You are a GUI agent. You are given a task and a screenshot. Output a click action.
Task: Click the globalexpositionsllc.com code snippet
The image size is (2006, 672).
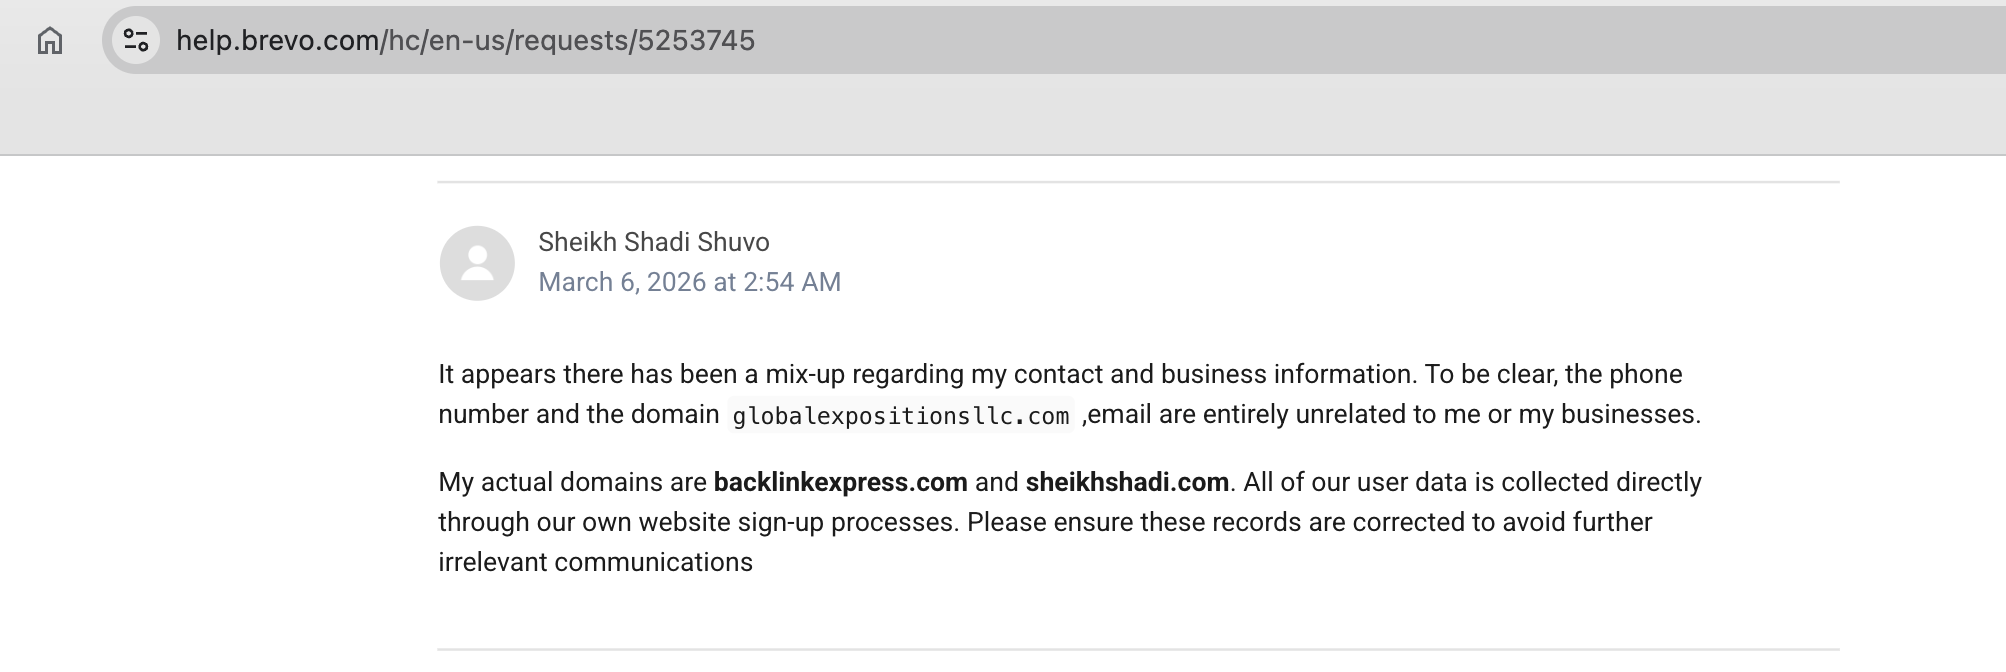pos(900,416)
